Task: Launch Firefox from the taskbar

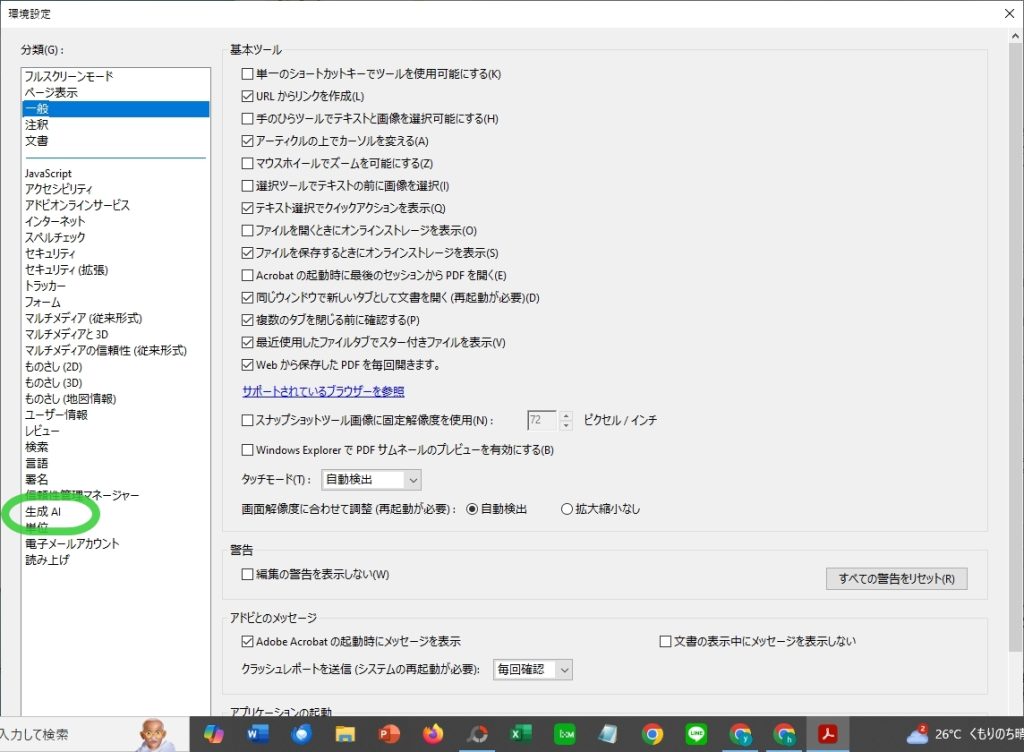Action: pyautogui.click(x=432, y=735)
